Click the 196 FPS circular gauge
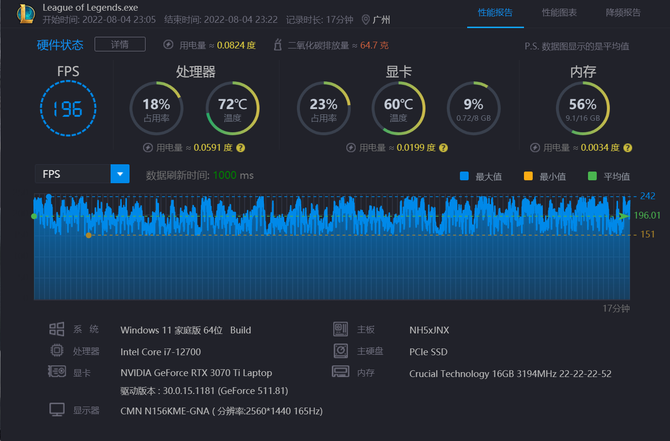Viewport: 670px width, 441px height. click(x=68, y=109)
